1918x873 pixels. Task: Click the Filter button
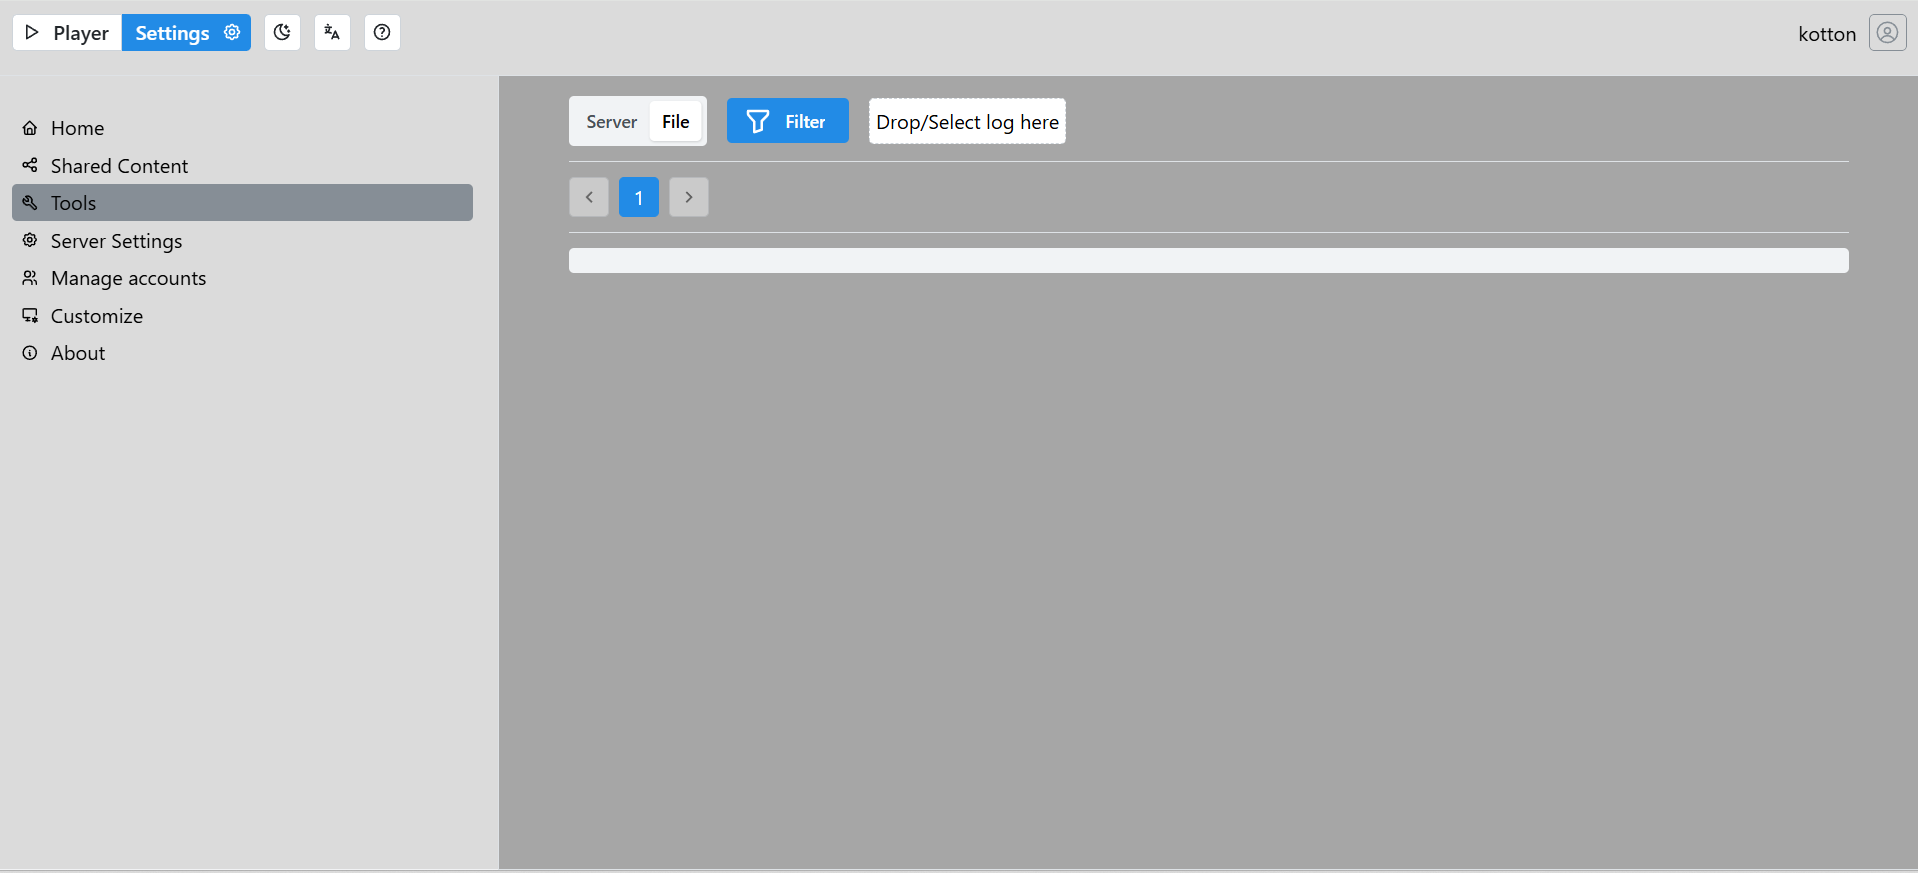click(787, 121)
